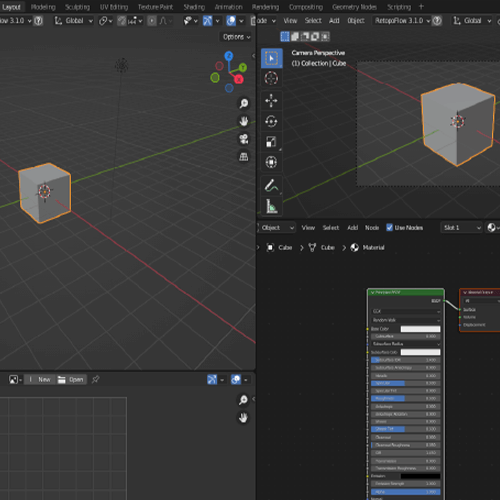Click the zoom magnifier in left viewport
The image size is (500, 500).
point(244,103)
